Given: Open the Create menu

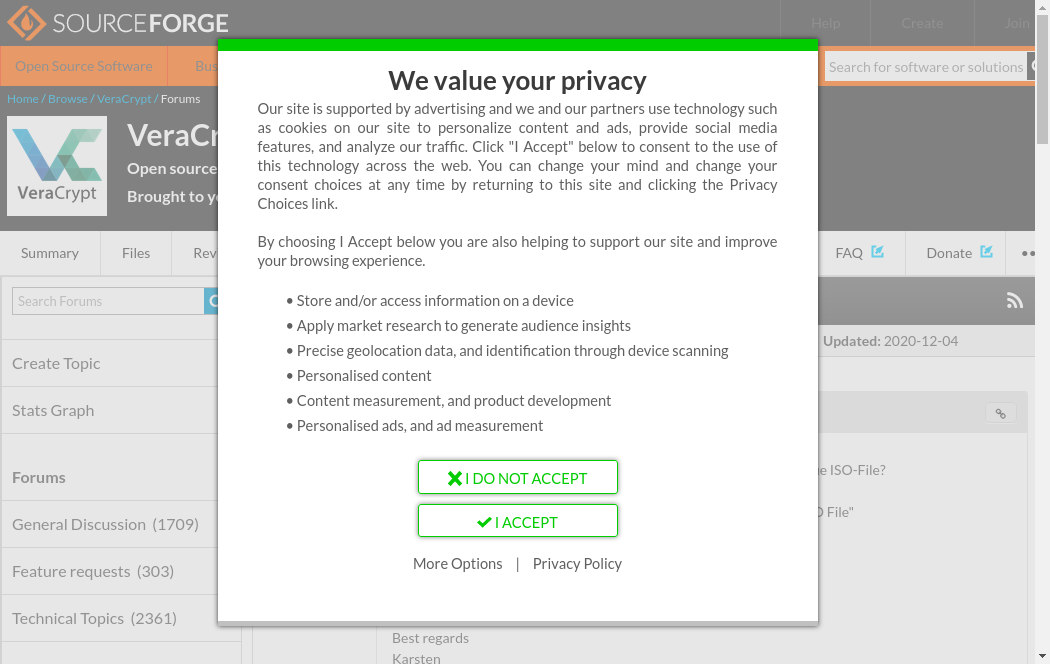Looking at the screenshot, I should (x=921, y=23).
